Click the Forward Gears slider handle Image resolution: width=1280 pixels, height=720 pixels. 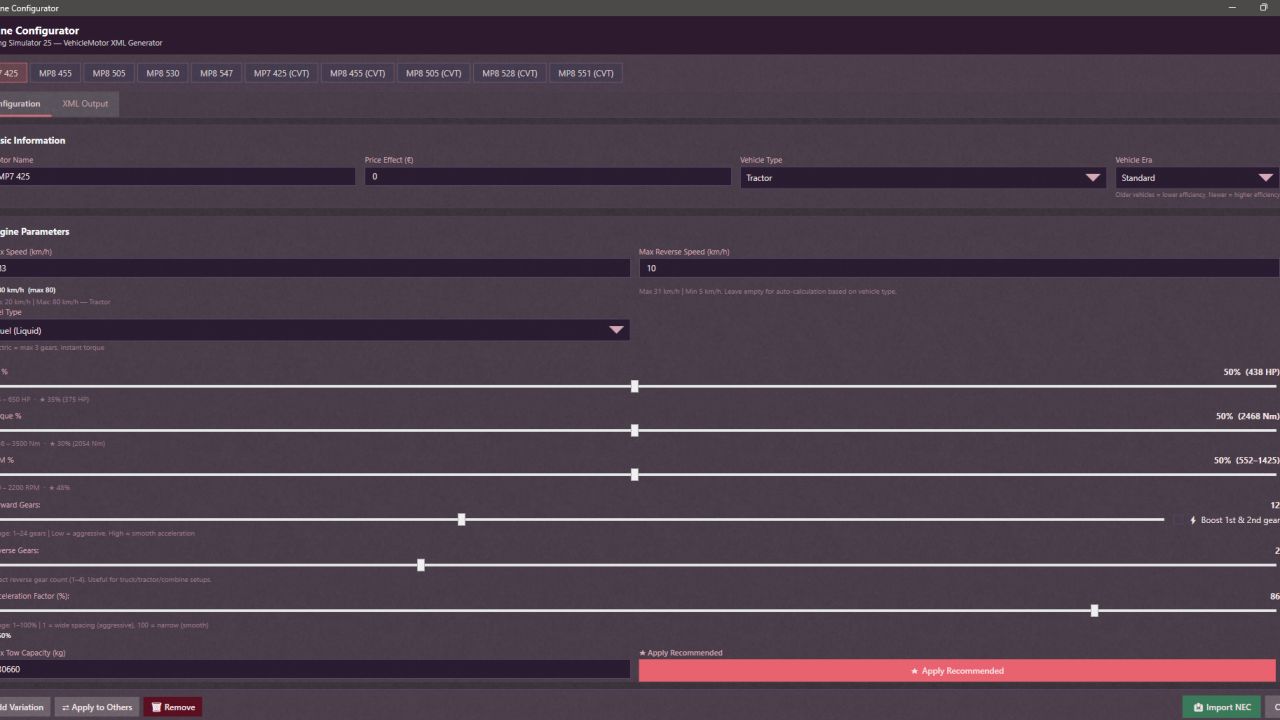461,520
